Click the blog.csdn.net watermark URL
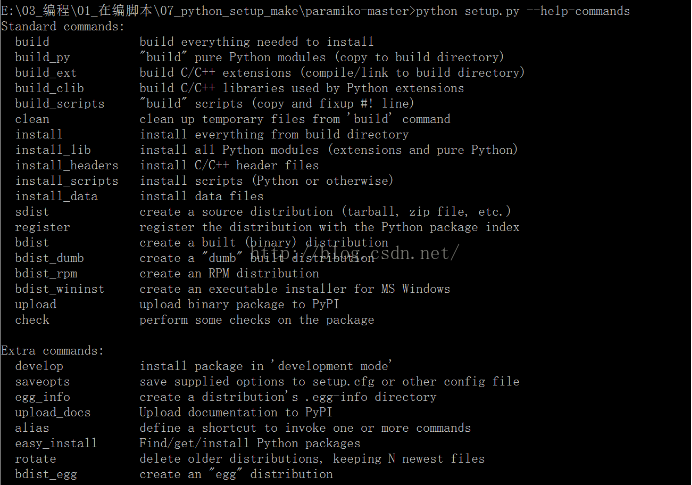 click(354, 253)
